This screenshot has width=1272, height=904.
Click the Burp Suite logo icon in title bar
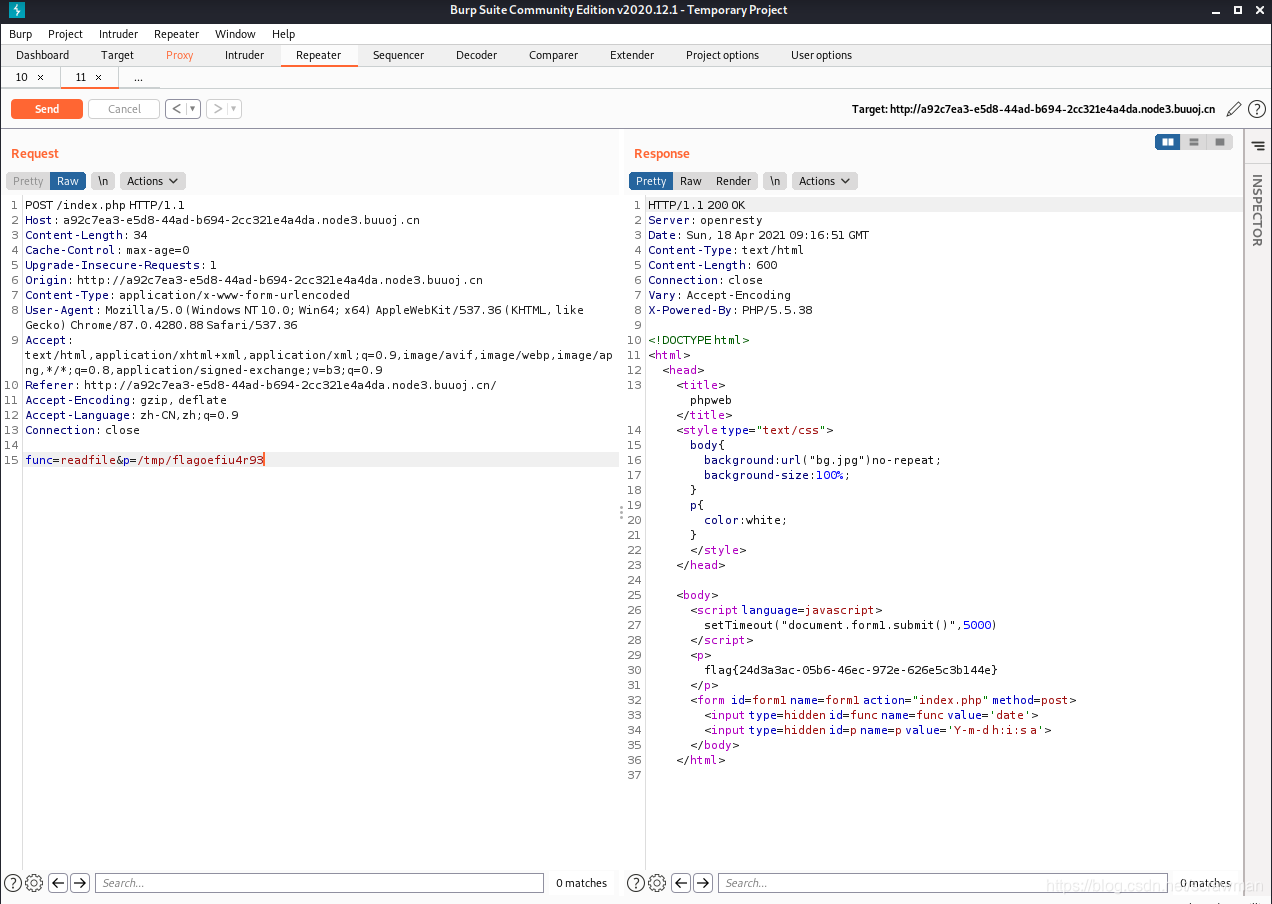[x=16, y=10]
